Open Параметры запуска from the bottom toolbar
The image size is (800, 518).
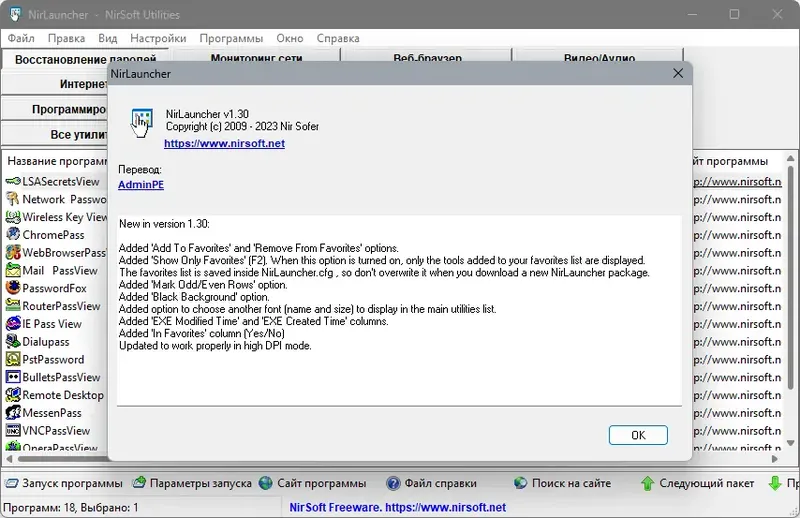pyautogui.click(x=192, y=483)
